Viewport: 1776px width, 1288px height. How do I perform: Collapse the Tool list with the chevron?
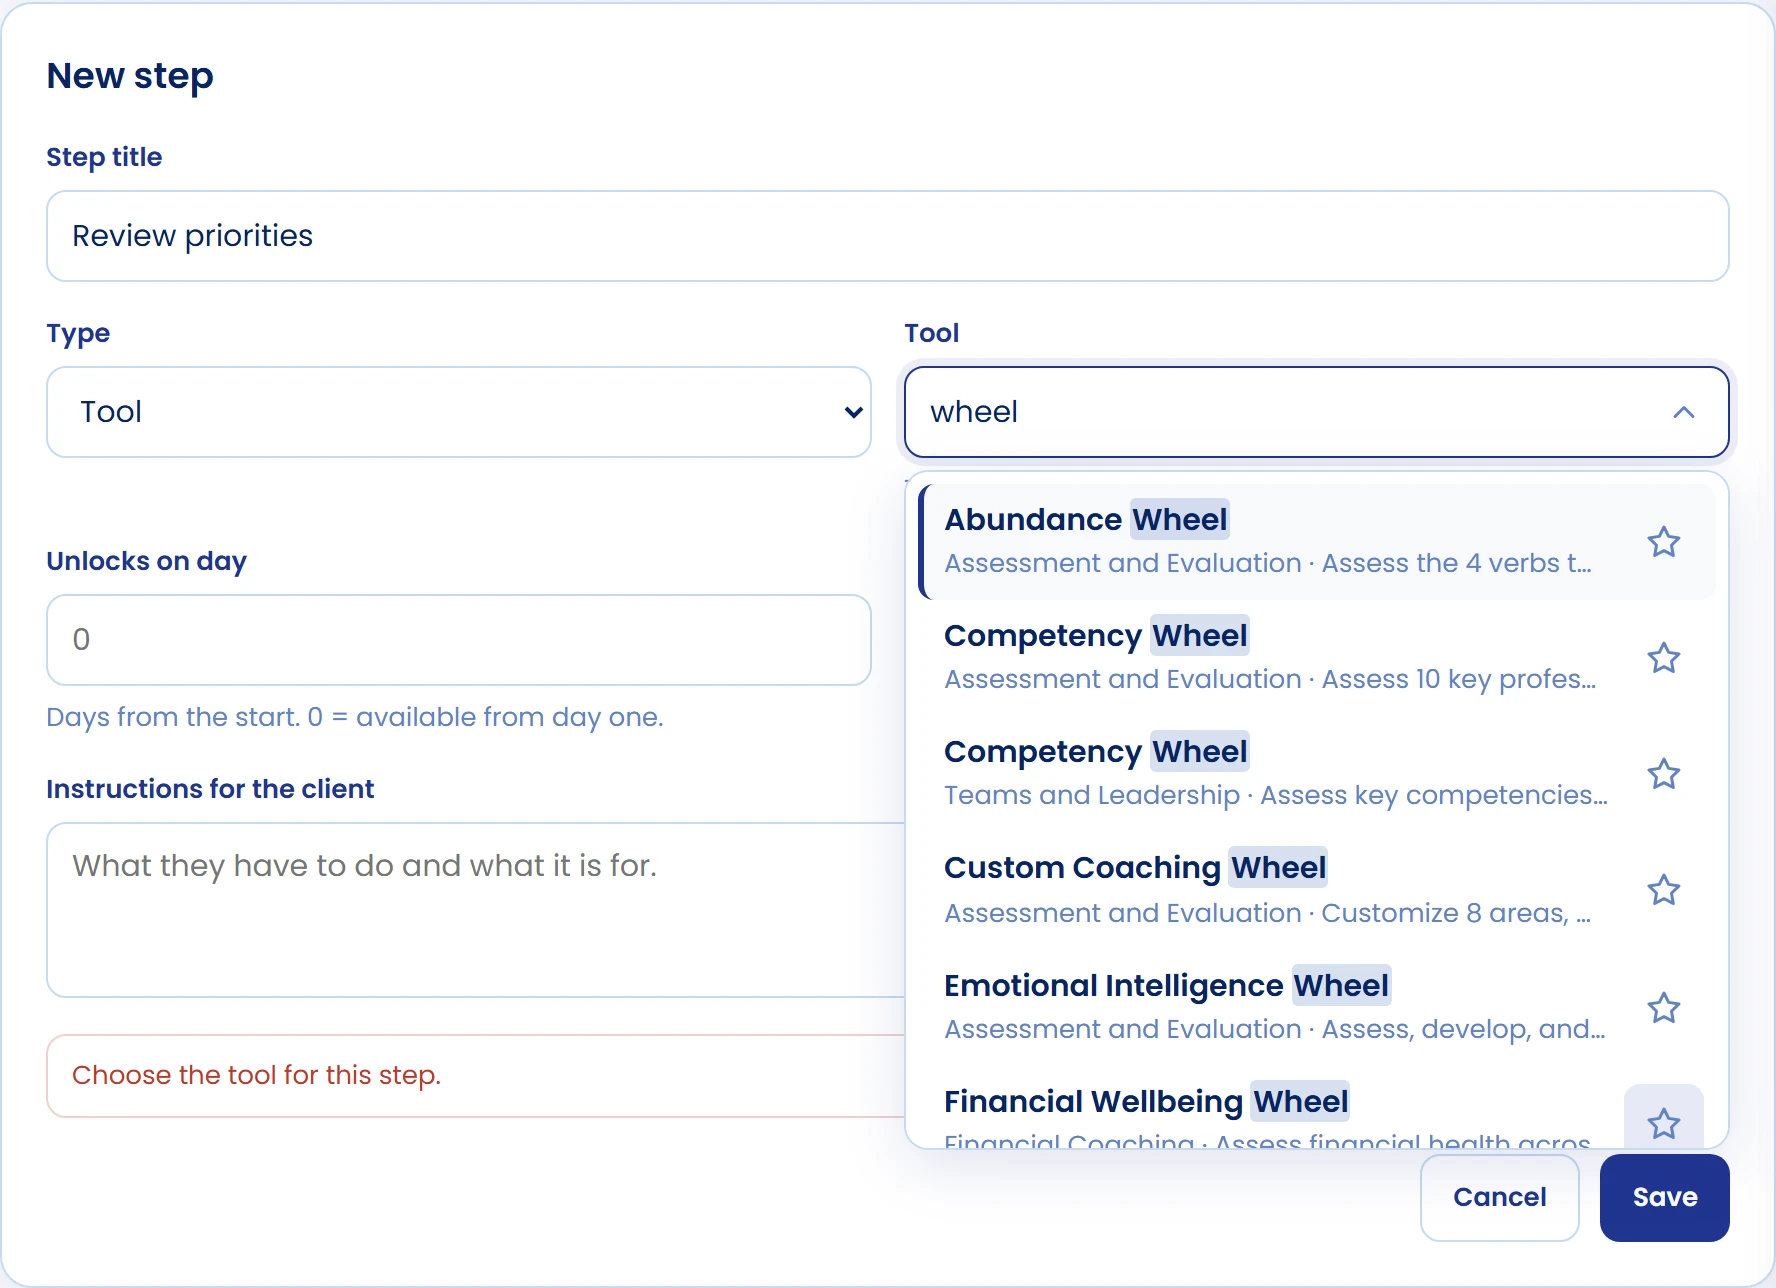pos(1684,412)
